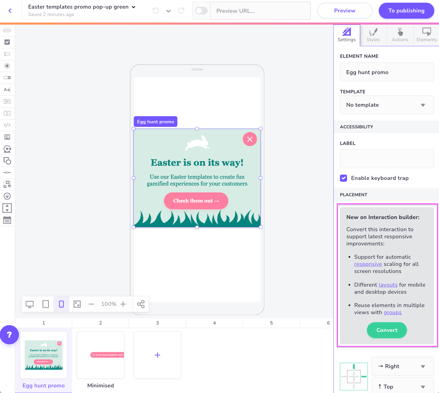Open the Right placement dropdown
This screenshot has width=439, height=393.
(x=403, y=366)
